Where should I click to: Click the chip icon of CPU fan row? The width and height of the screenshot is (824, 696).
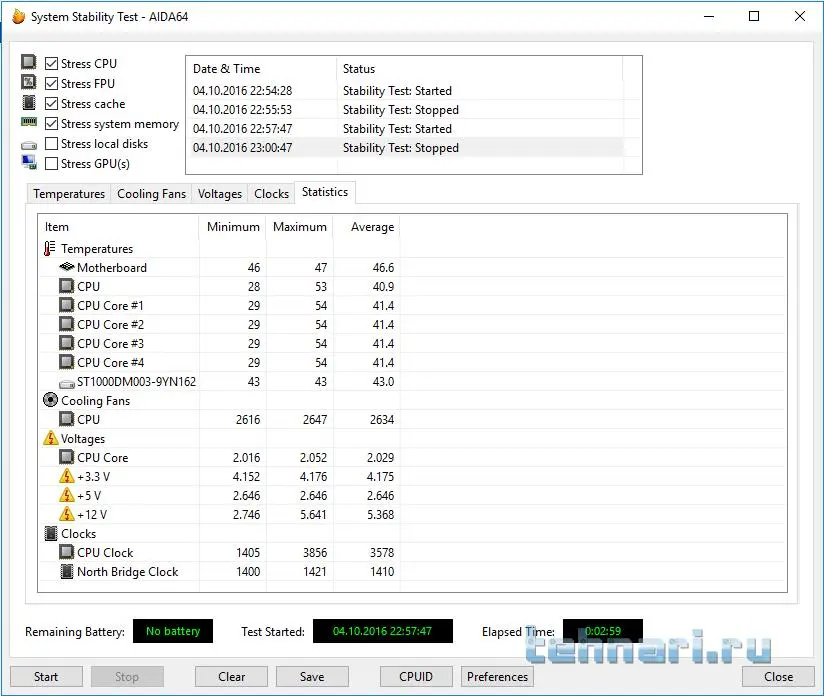pyautogui.click(x=66, y=419)
